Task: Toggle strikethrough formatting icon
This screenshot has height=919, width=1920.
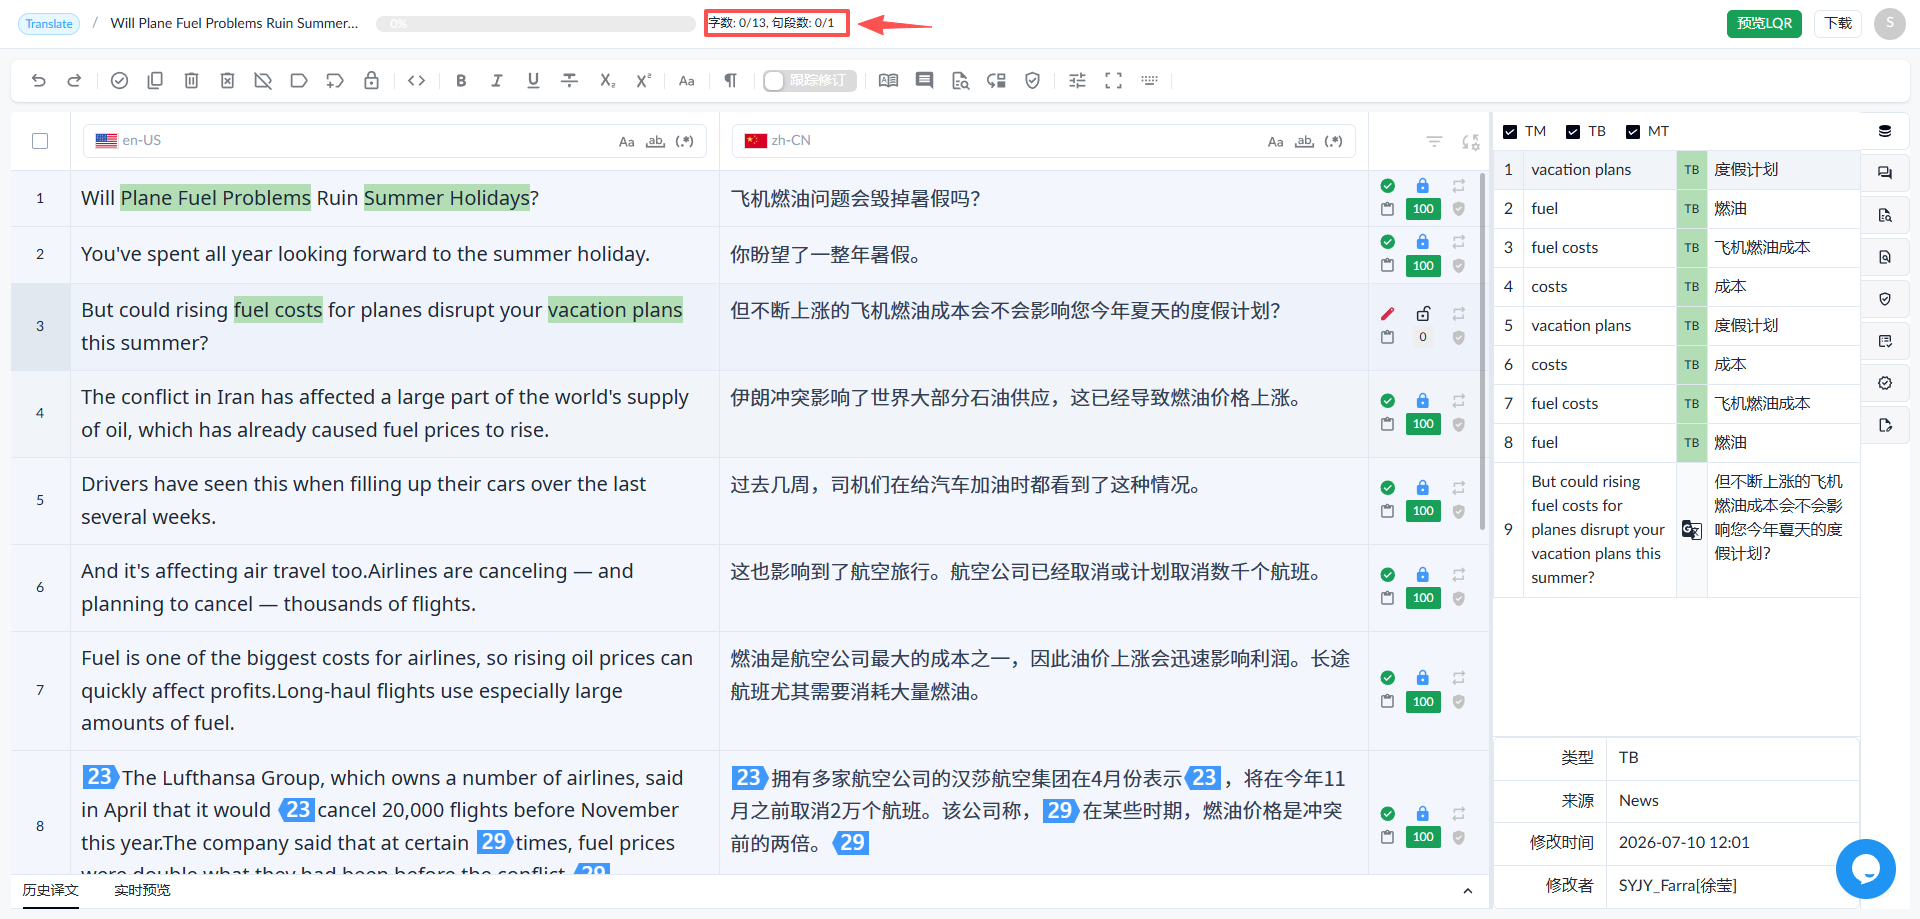Action: point(569,81)
